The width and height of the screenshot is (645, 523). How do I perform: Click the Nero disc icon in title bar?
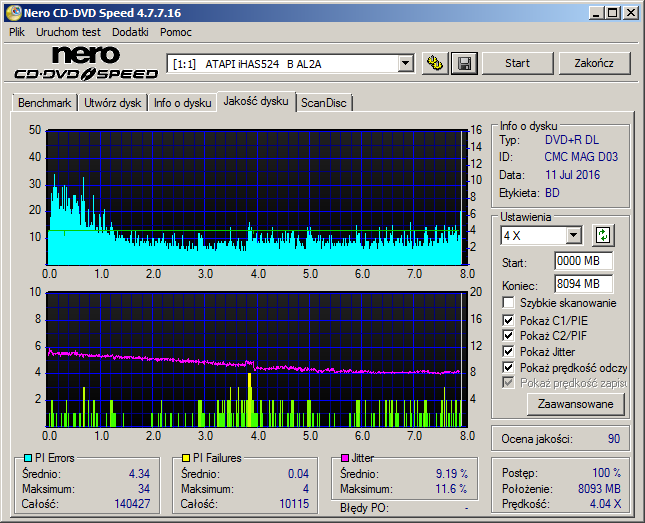[x=14, y=13]
